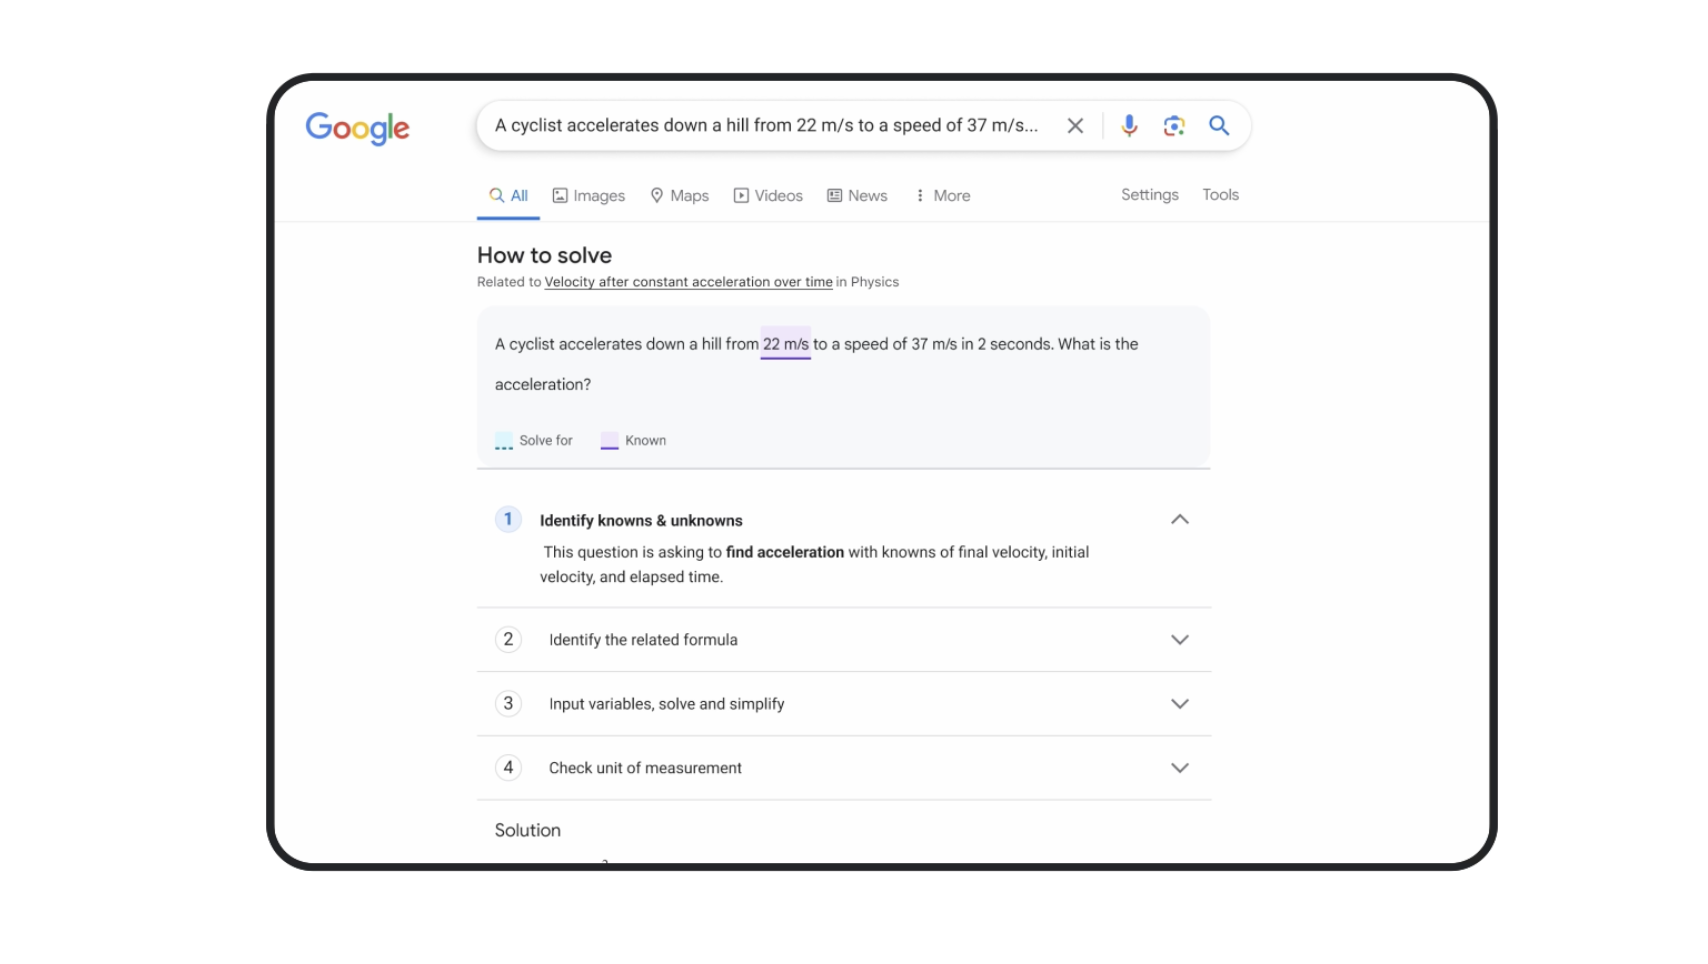Screen dimensions: 1708x964
Task: Click the Identify the related formula title
Action: (x=643, y=640)
